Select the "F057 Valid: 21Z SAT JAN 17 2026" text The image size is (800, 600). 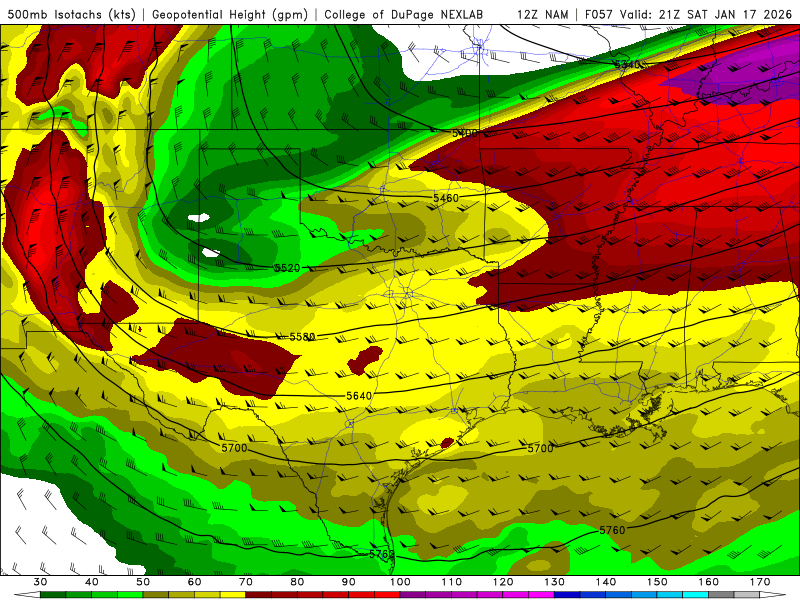click(688, 14)
